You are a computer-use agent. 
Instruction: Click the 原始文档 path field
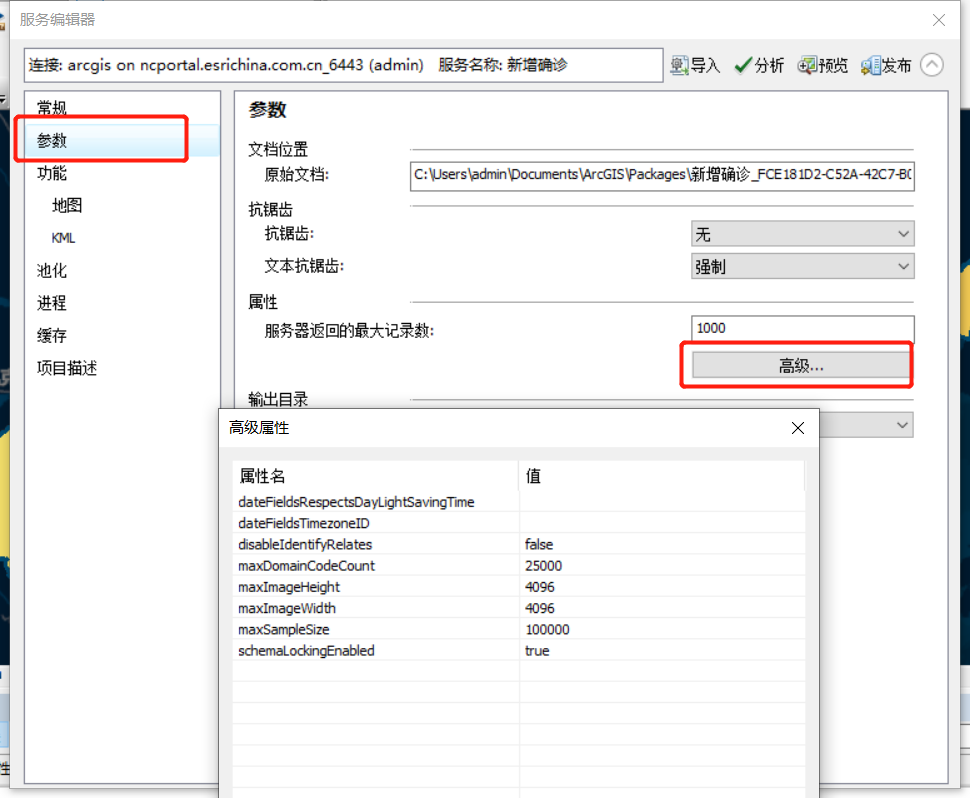pos(662,176)
